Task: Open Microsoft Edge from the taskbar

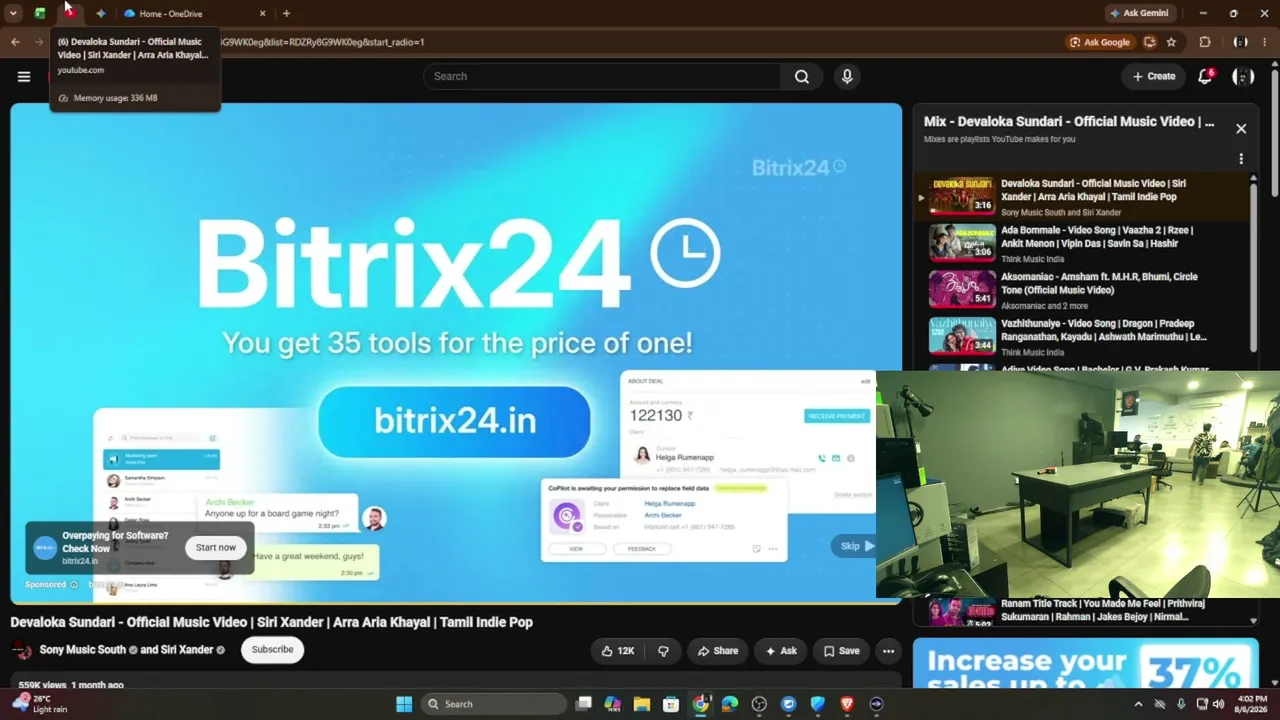Action: pyautogui.click(x=730, y=704)
